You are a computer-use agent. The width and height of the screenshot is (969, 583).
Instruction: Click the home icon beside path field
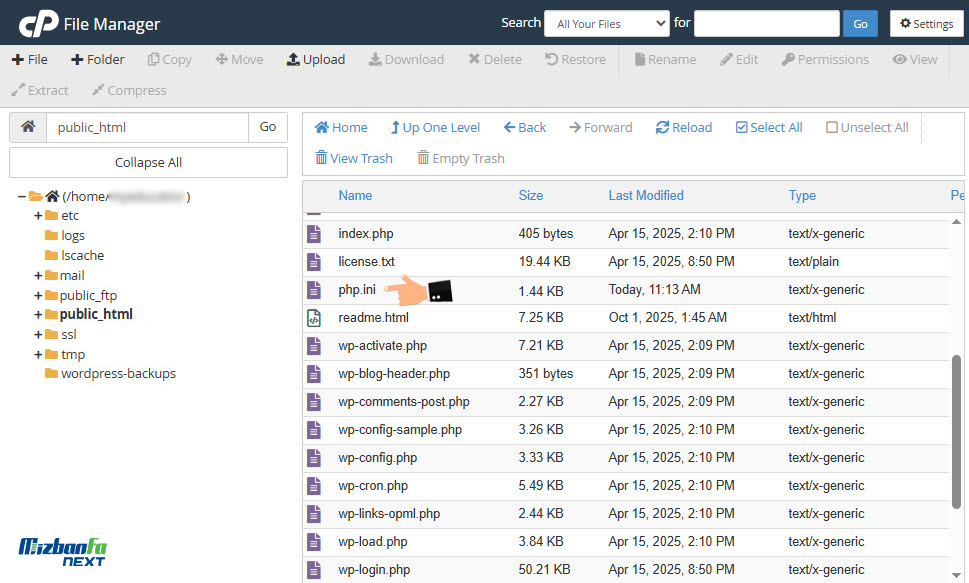coord(28,127)
